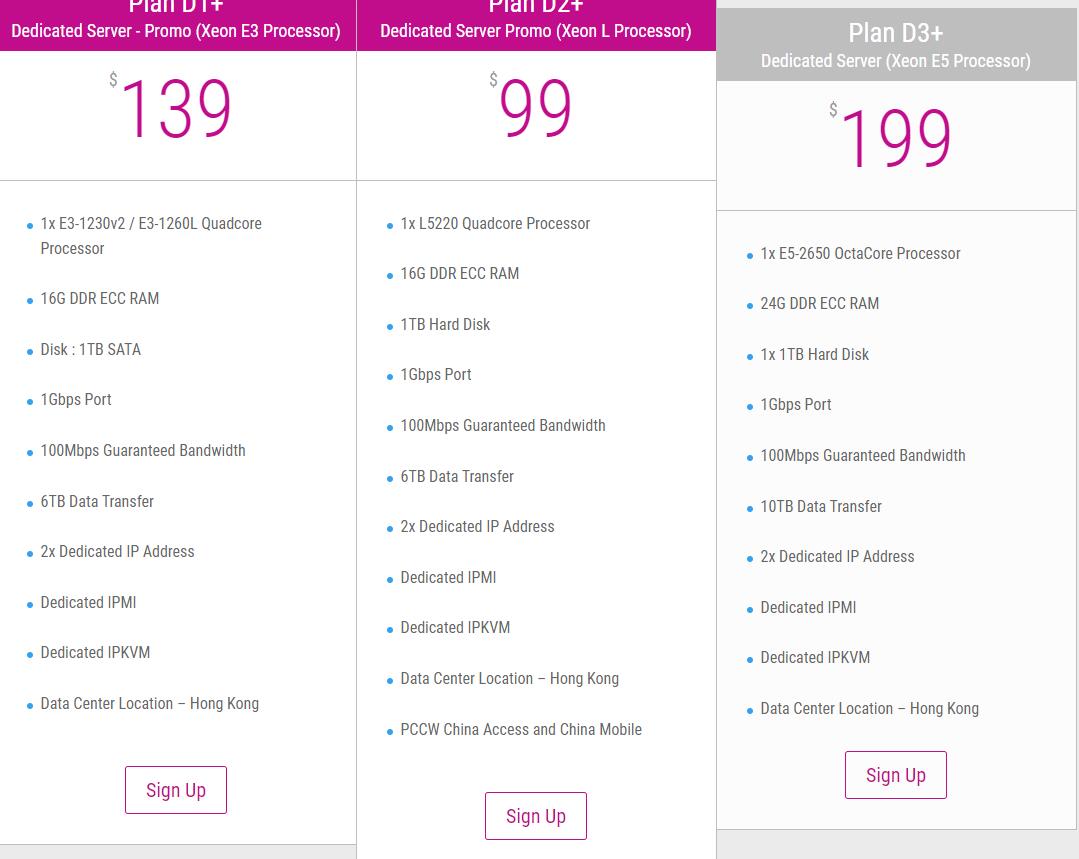The image size is (1079, 859).
Task: Click 'Data Center Location – Hong Kong' in D1+
Action: coord(150,703)
